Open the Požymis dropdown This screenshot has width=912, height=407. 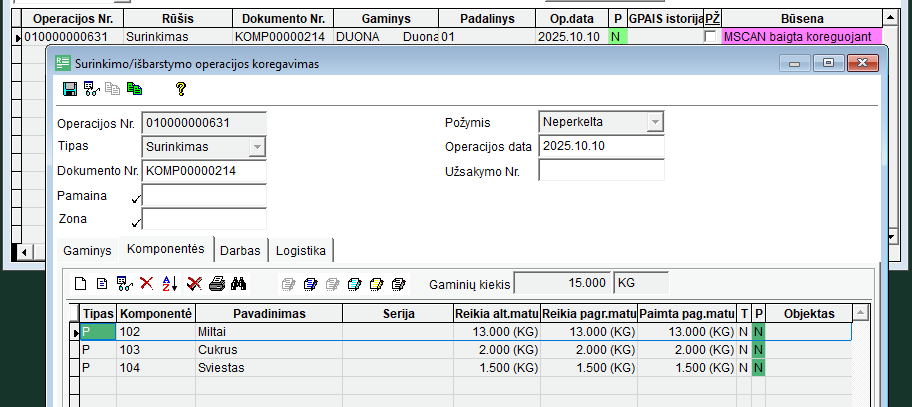(655, 122)
